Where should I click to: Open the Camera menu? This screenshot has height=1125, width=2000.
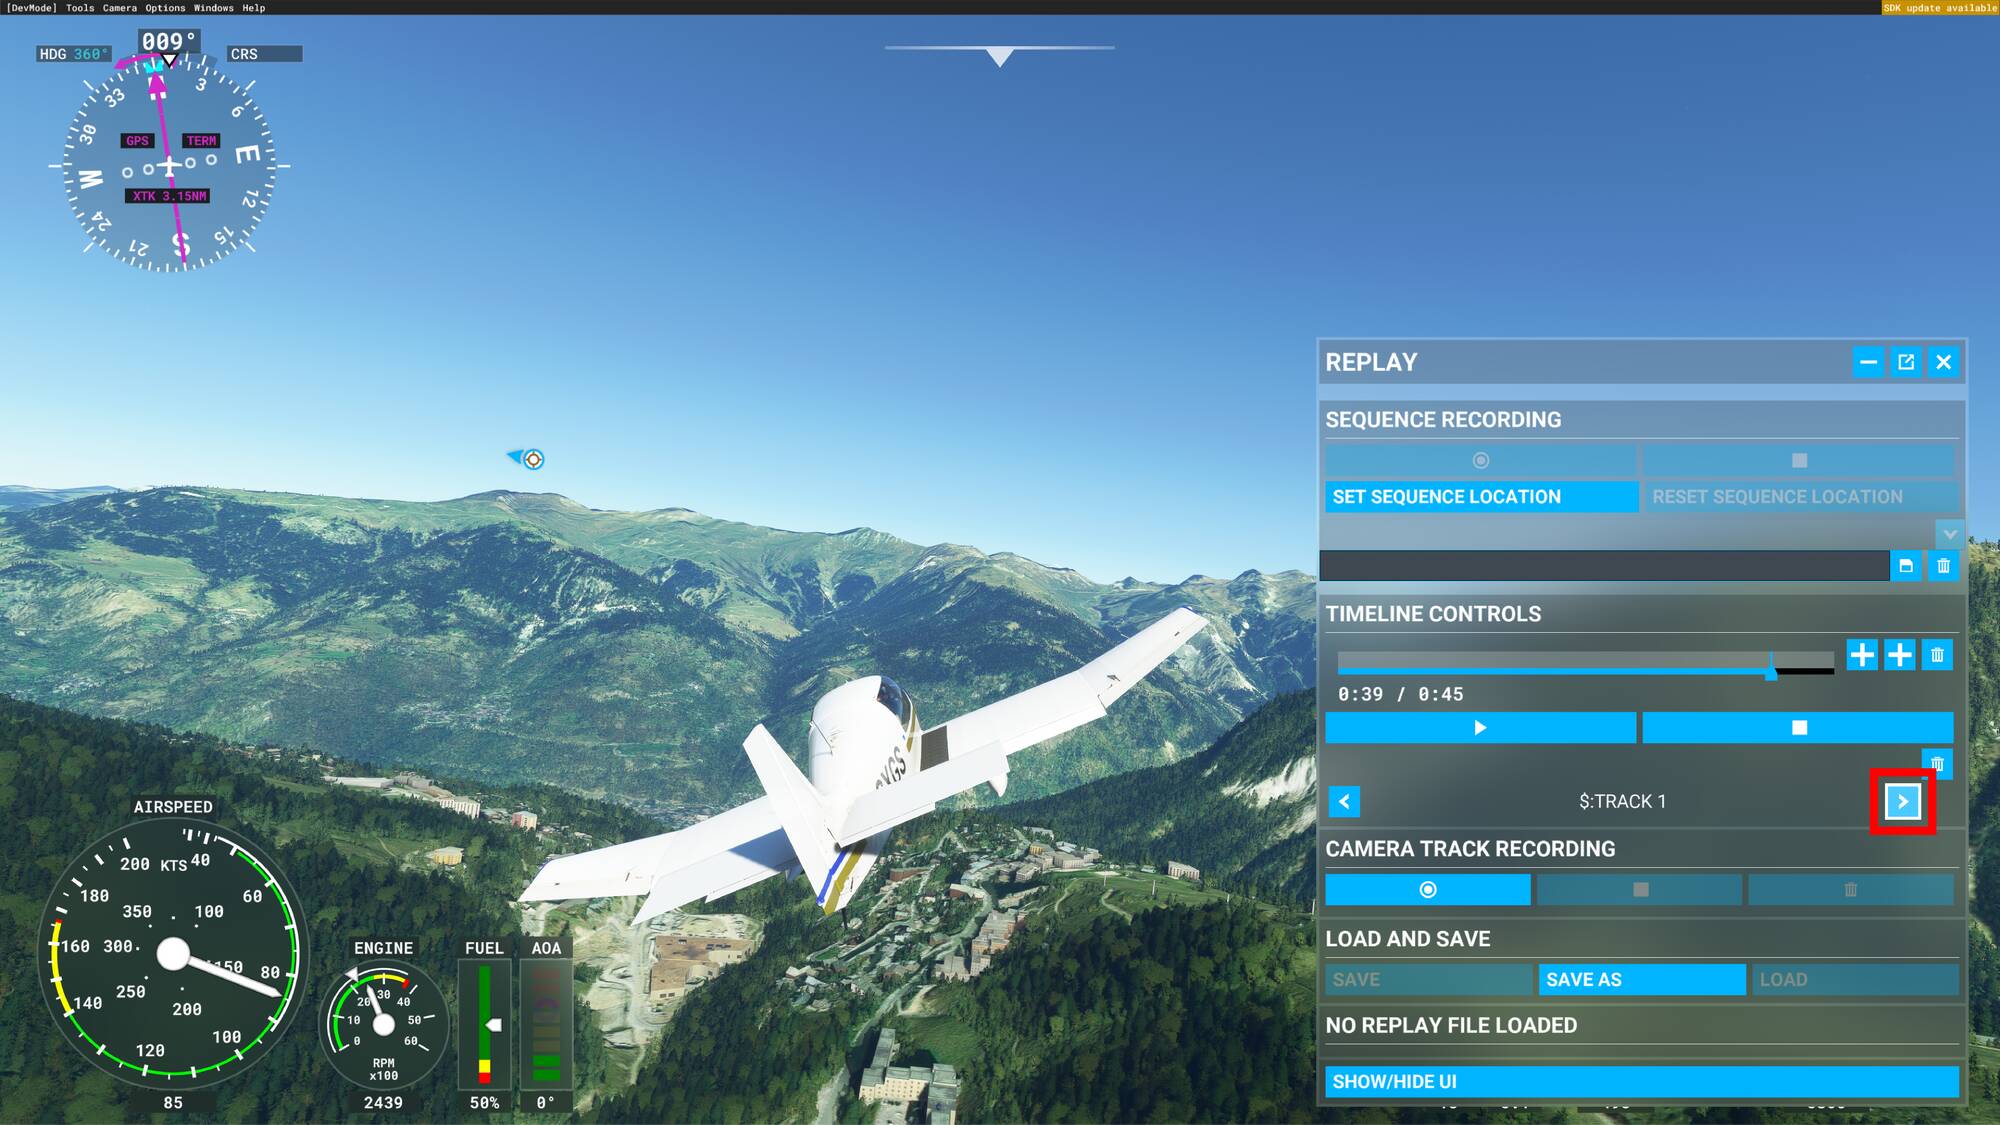tap(119, 8)
